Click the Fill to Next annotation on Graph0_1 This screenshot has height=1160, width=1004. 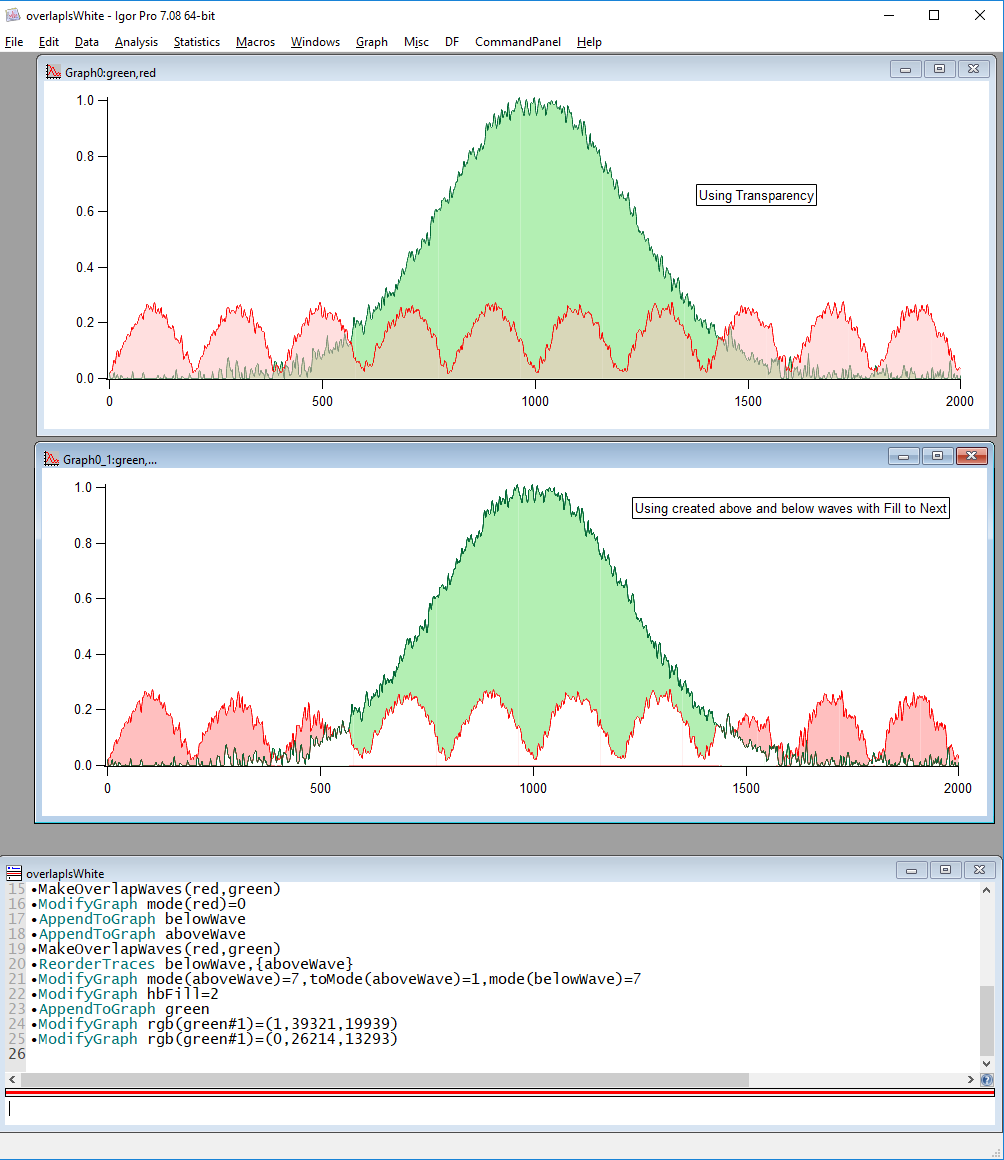pos(790,508)
